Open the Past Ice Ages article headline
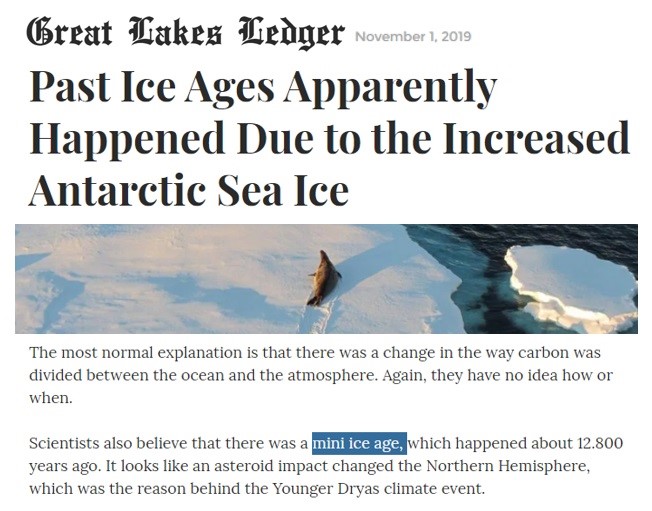652x511 pixels. (x=328, y=138)
